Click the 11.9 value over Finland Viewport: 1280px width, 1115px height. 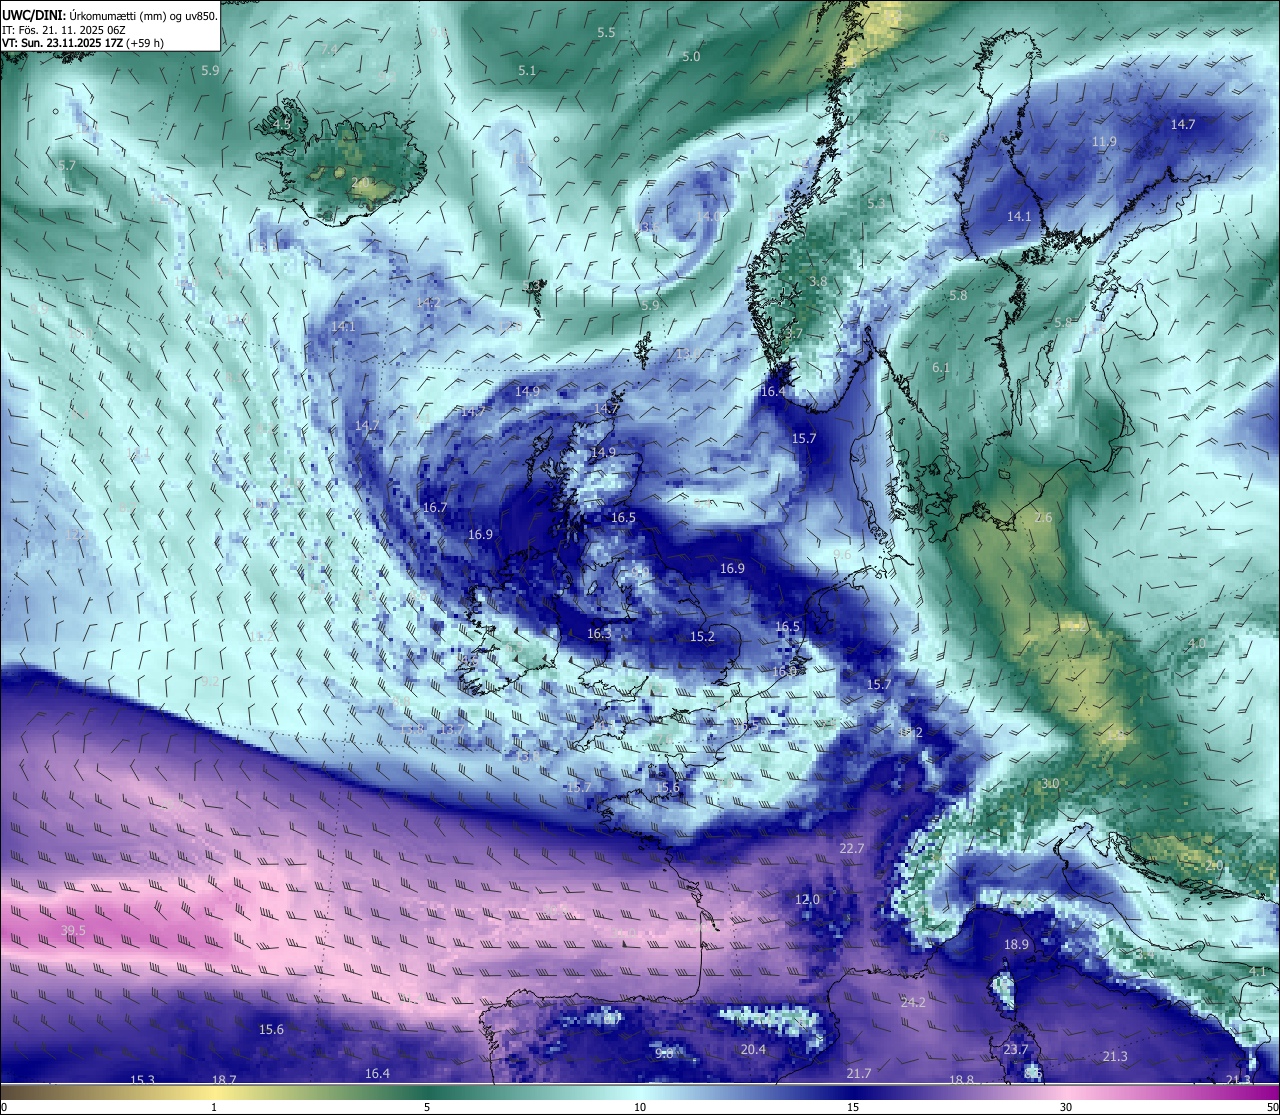[1104, 142]
